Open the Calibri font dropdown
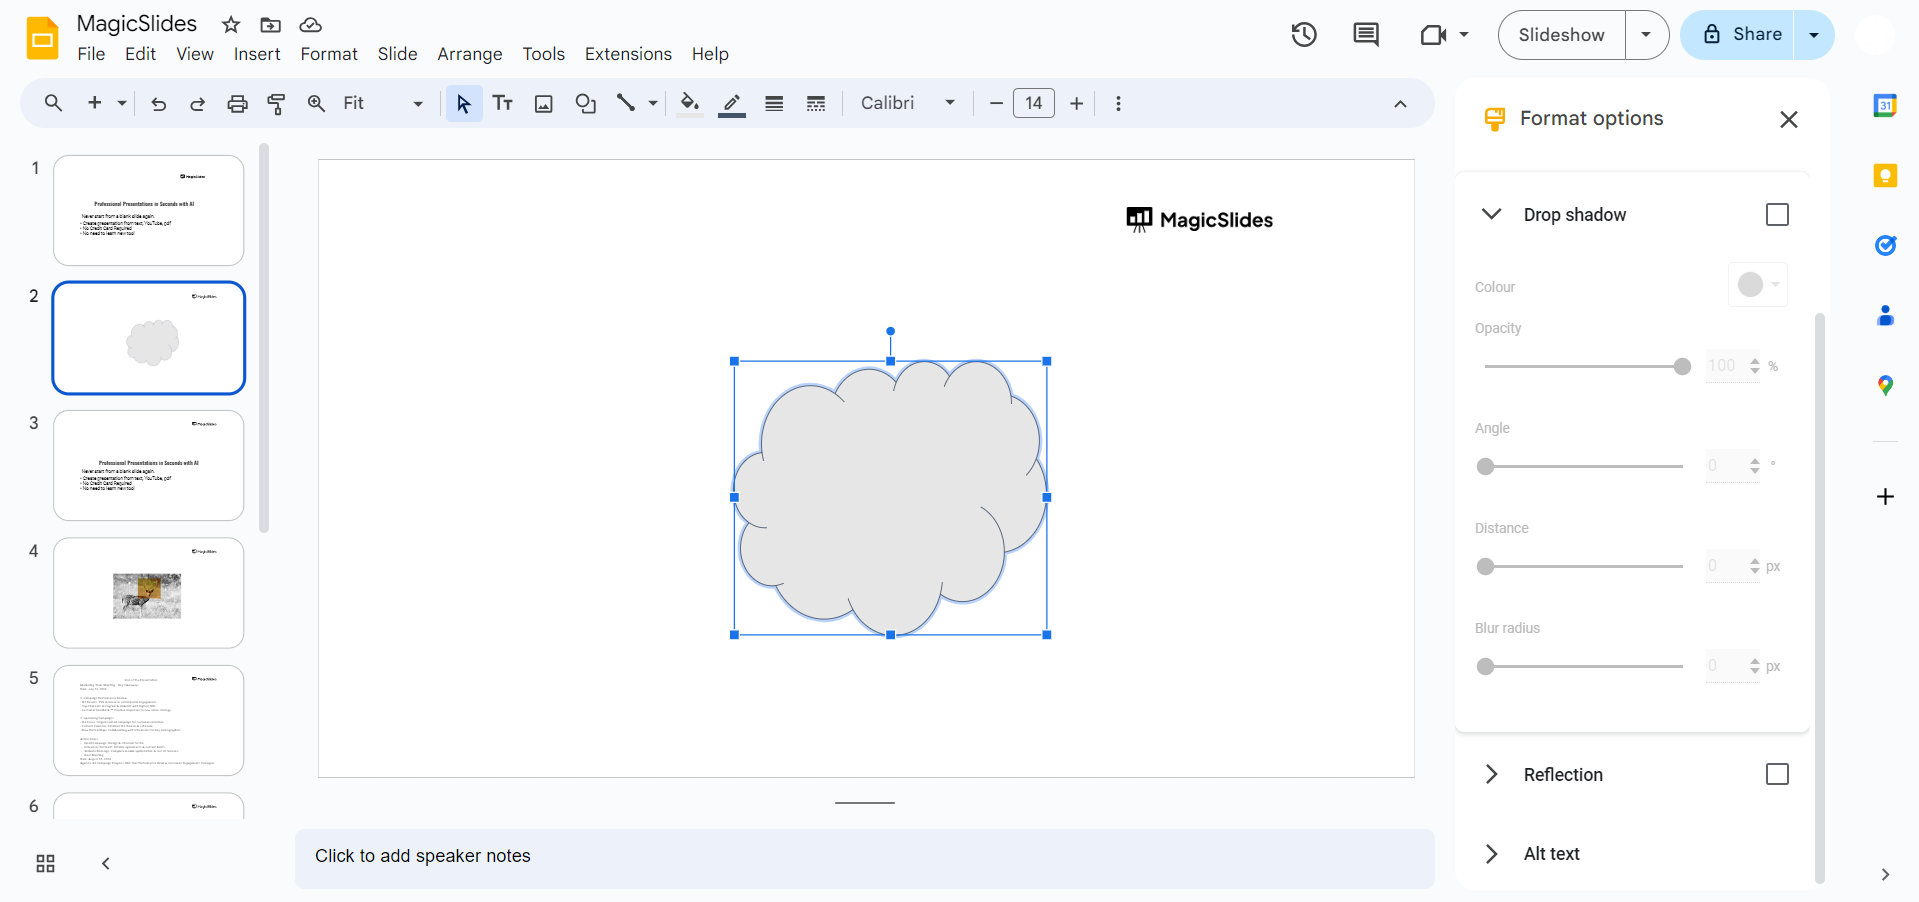This screenshot has height=902, width=1919. (907, 103)
